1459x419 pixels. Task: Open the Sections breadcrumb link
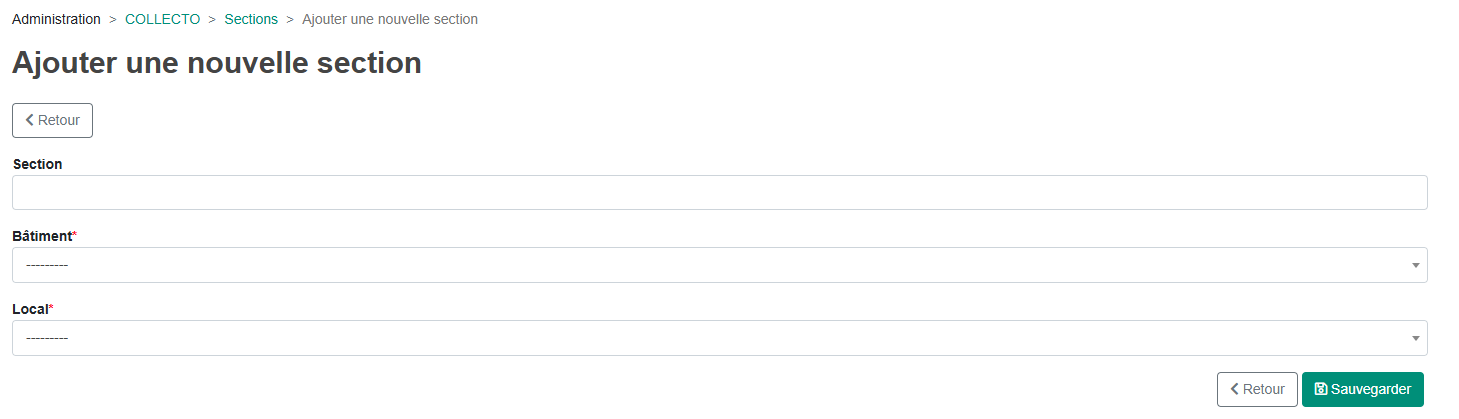pos(251,19)
